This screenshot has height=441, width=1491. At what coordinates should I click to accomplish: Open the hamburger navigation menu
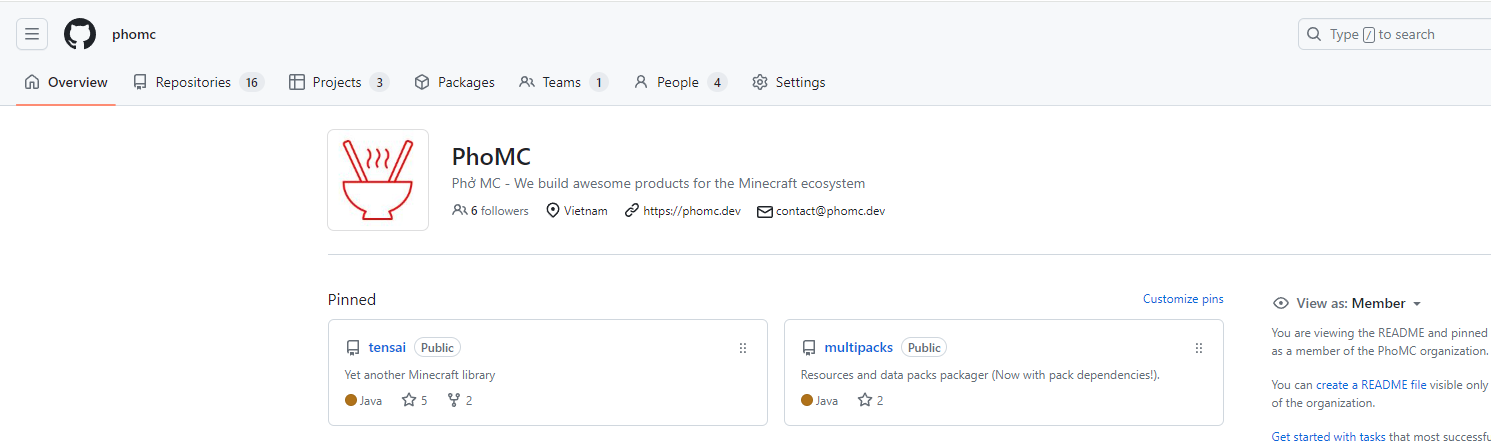pyautogui.click(x=32, y=34)
